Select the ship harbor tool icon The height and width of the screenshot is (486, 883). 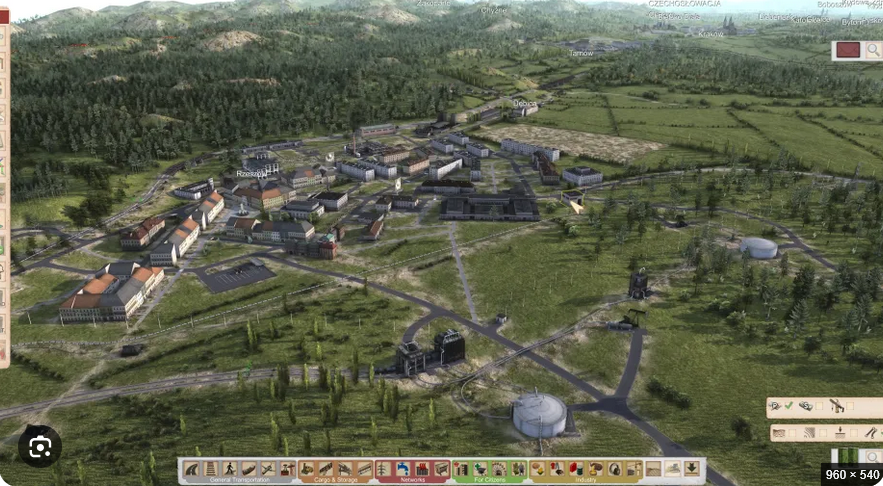pyautogui.click(x=249, y=469)
